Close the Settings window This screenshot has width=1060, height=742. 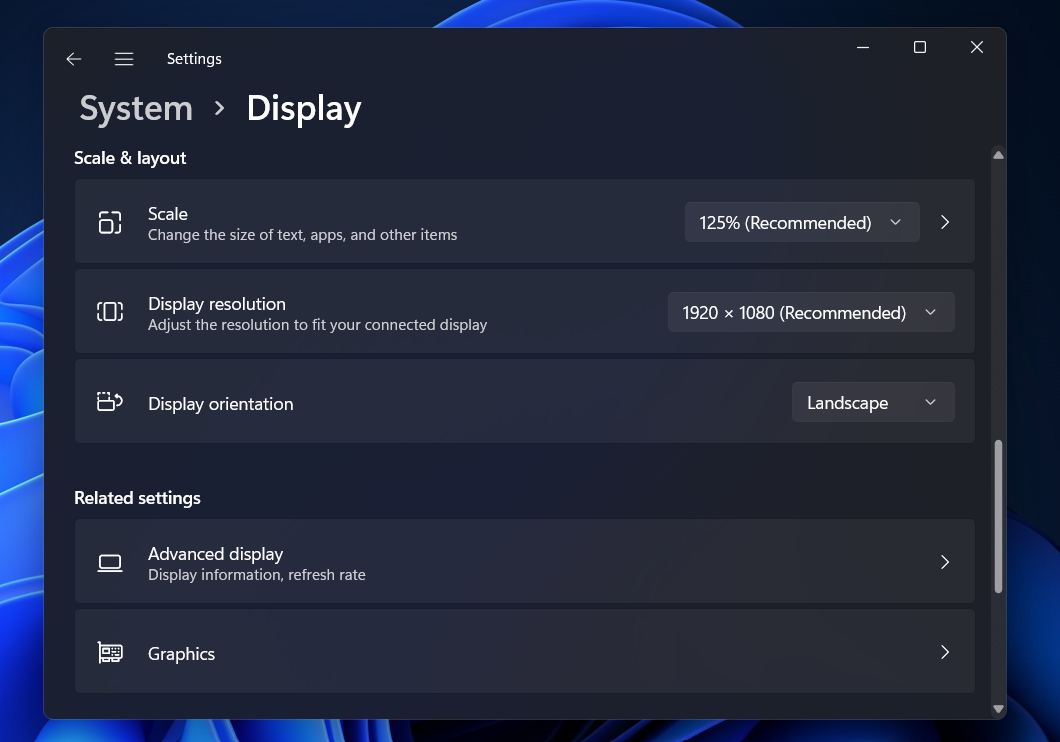coord(976,47)
